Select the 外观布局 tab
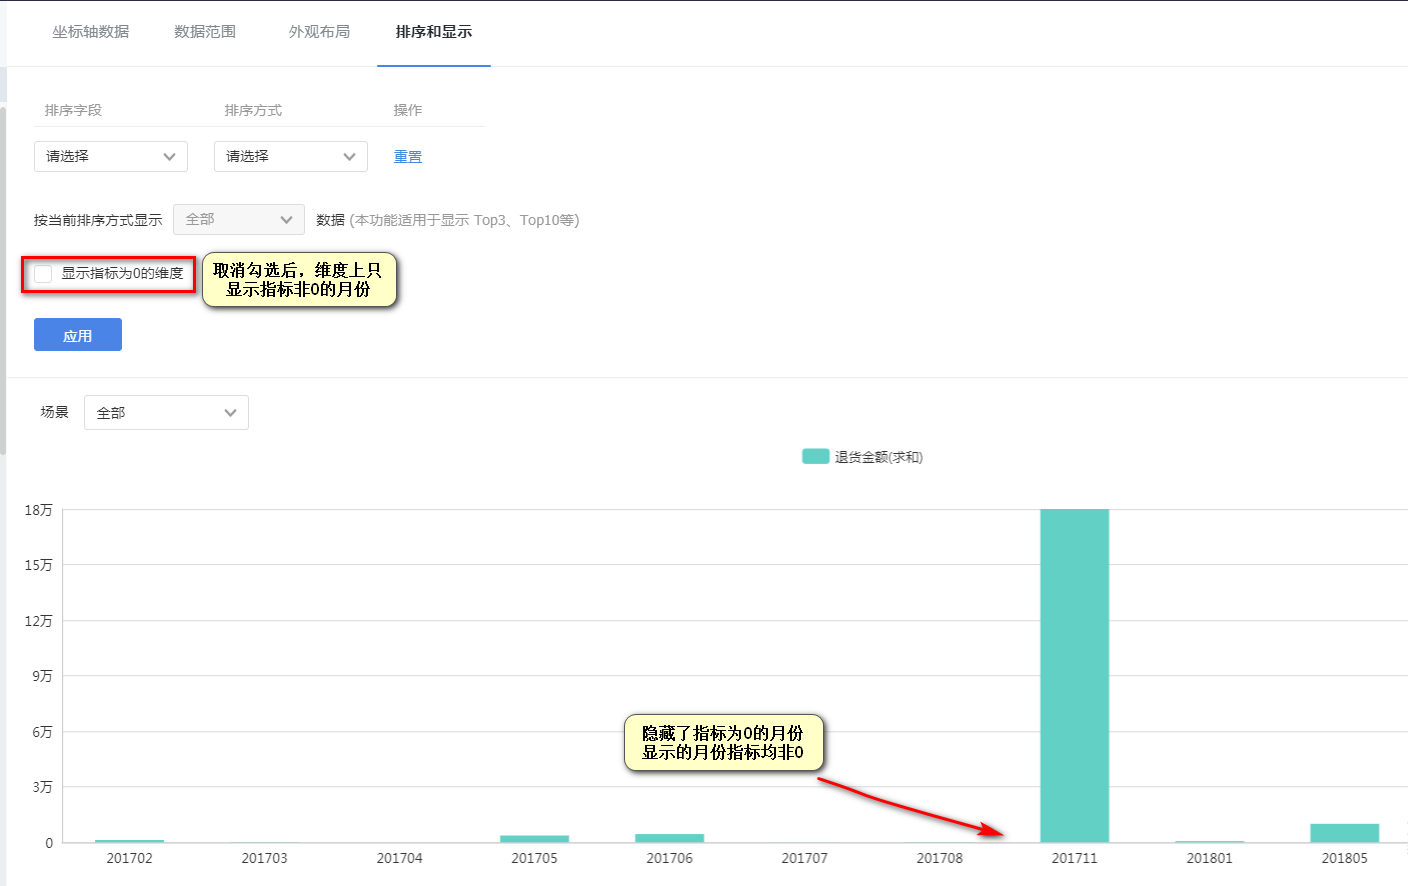The height and width of the screenshot is (886, 1408). (320, 32)
